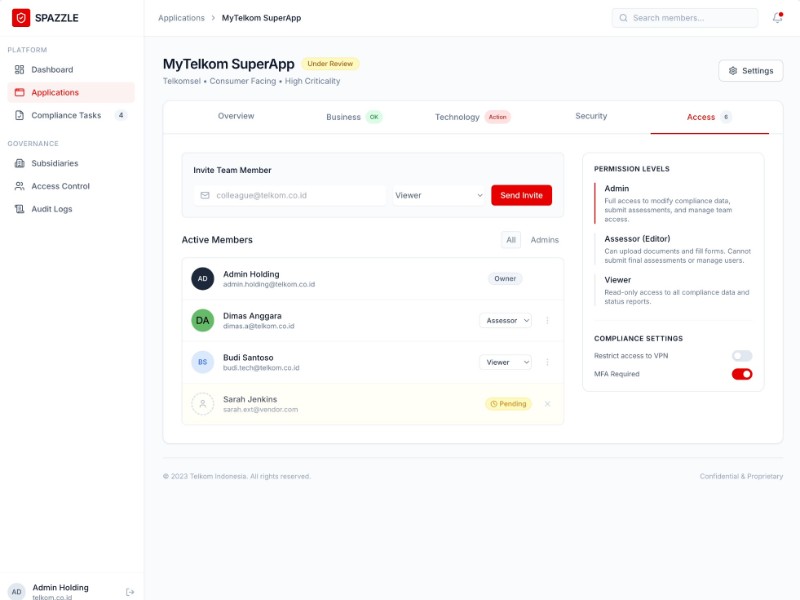
Task: Go to Subsidiaries in the Governance section
Action: tap(54, 163)
